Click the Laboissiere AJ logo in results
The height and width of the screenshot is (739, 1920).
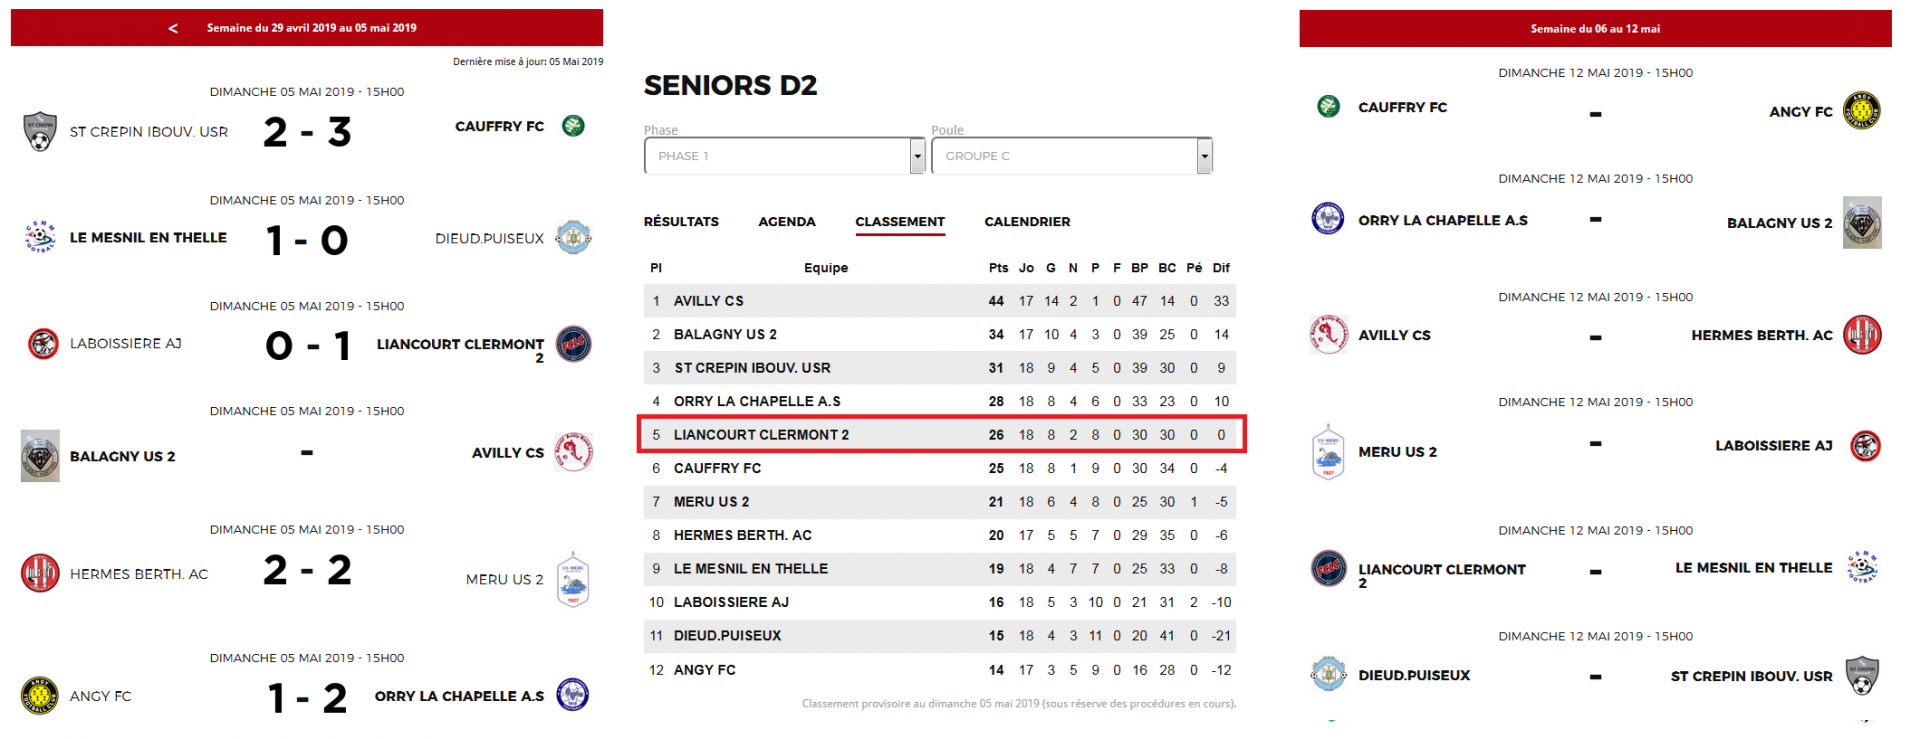pos(43,343)
